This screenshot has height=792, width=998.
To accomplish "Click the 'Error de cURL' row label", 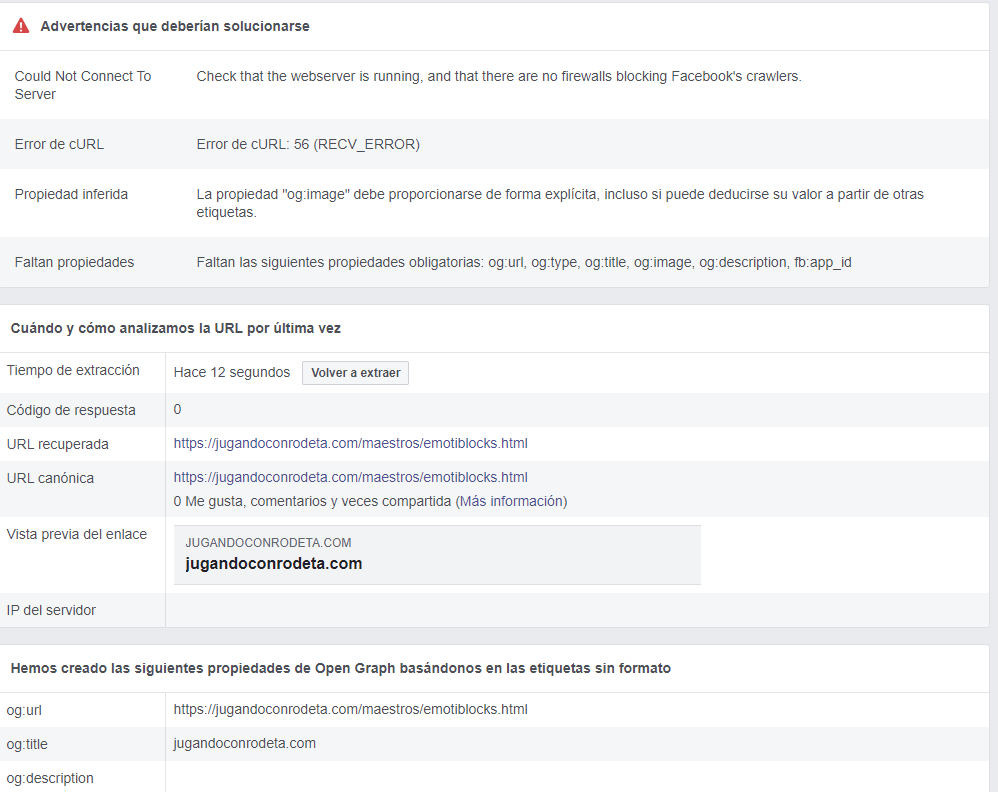I will (x=59, y=145).
